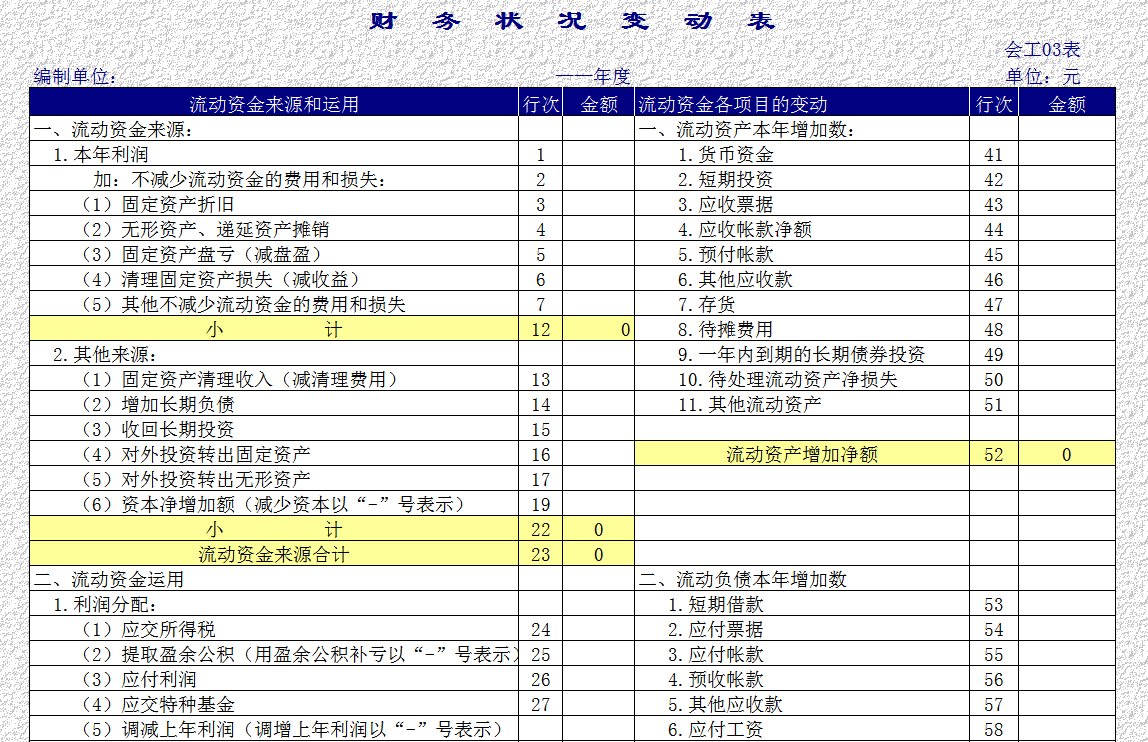Click the 一一年度 period text
Image resolution: width=1148 pixels, height=742 pixels.
click(x=593, y=76)
